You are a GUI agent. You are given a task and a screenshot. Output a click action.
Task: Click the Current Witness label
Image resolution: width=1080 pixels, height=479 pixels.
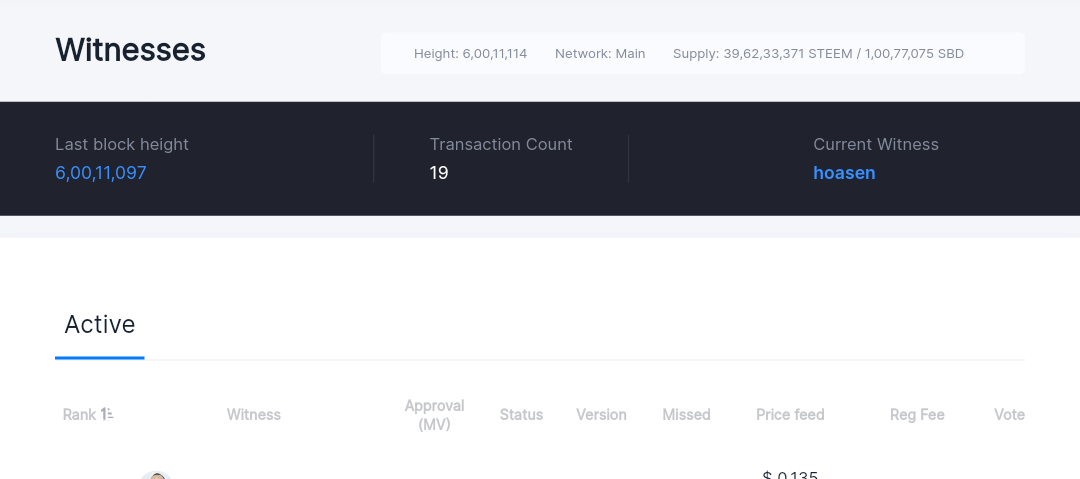click(x=875, y=145)
